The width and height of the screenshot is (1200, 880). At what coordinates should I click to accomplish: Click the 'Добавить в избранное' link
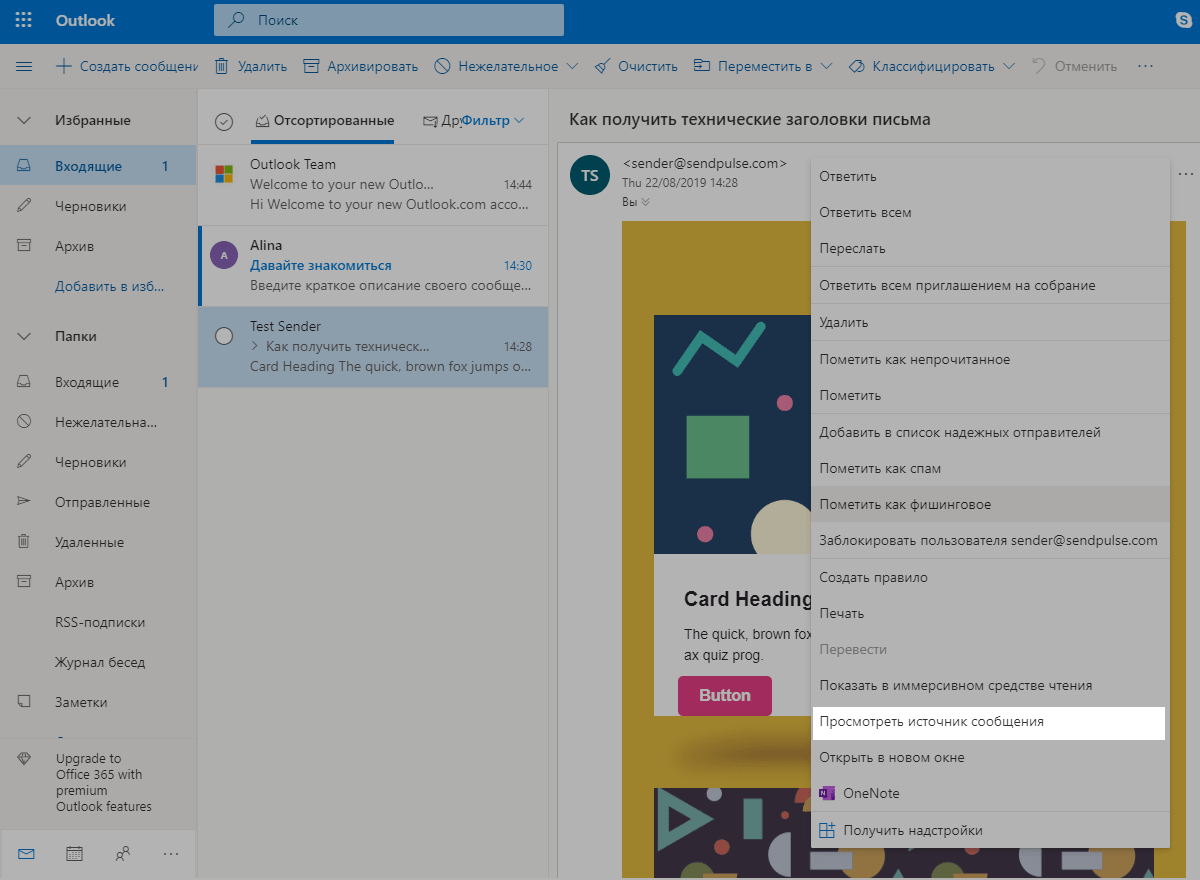click(109, 286)
